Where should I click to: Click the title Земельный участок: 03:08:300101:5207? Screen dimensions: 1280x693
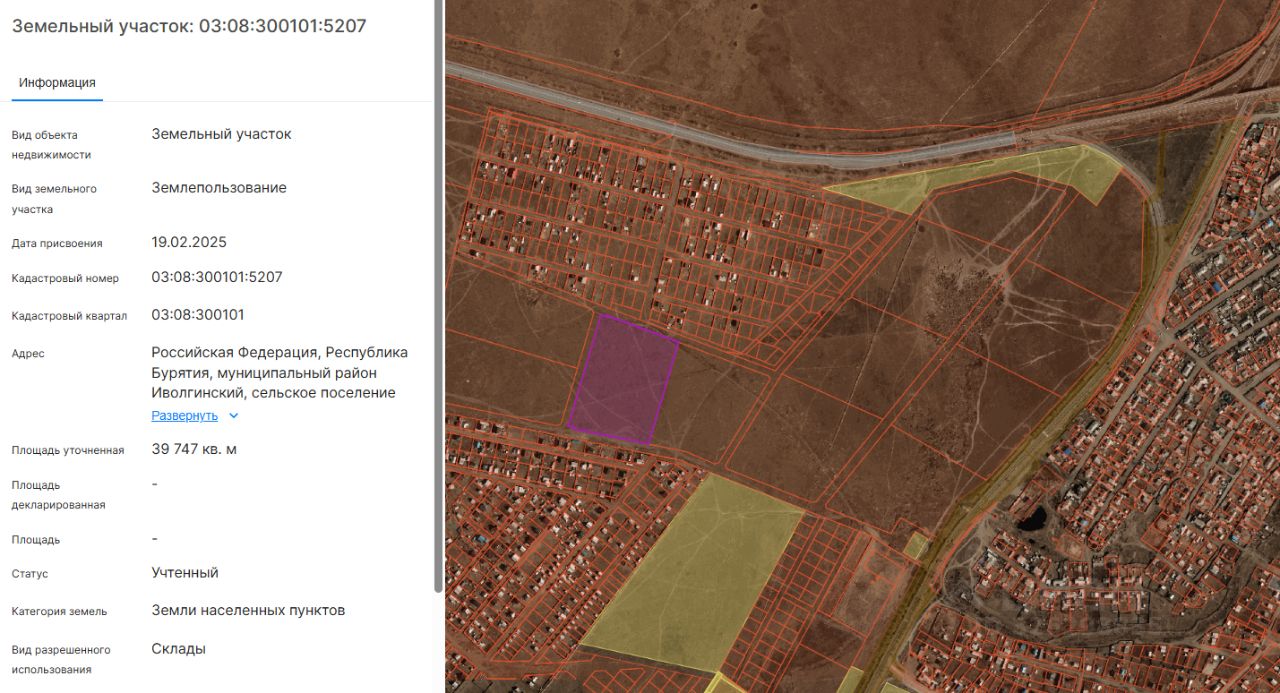[x=189, y=26]
